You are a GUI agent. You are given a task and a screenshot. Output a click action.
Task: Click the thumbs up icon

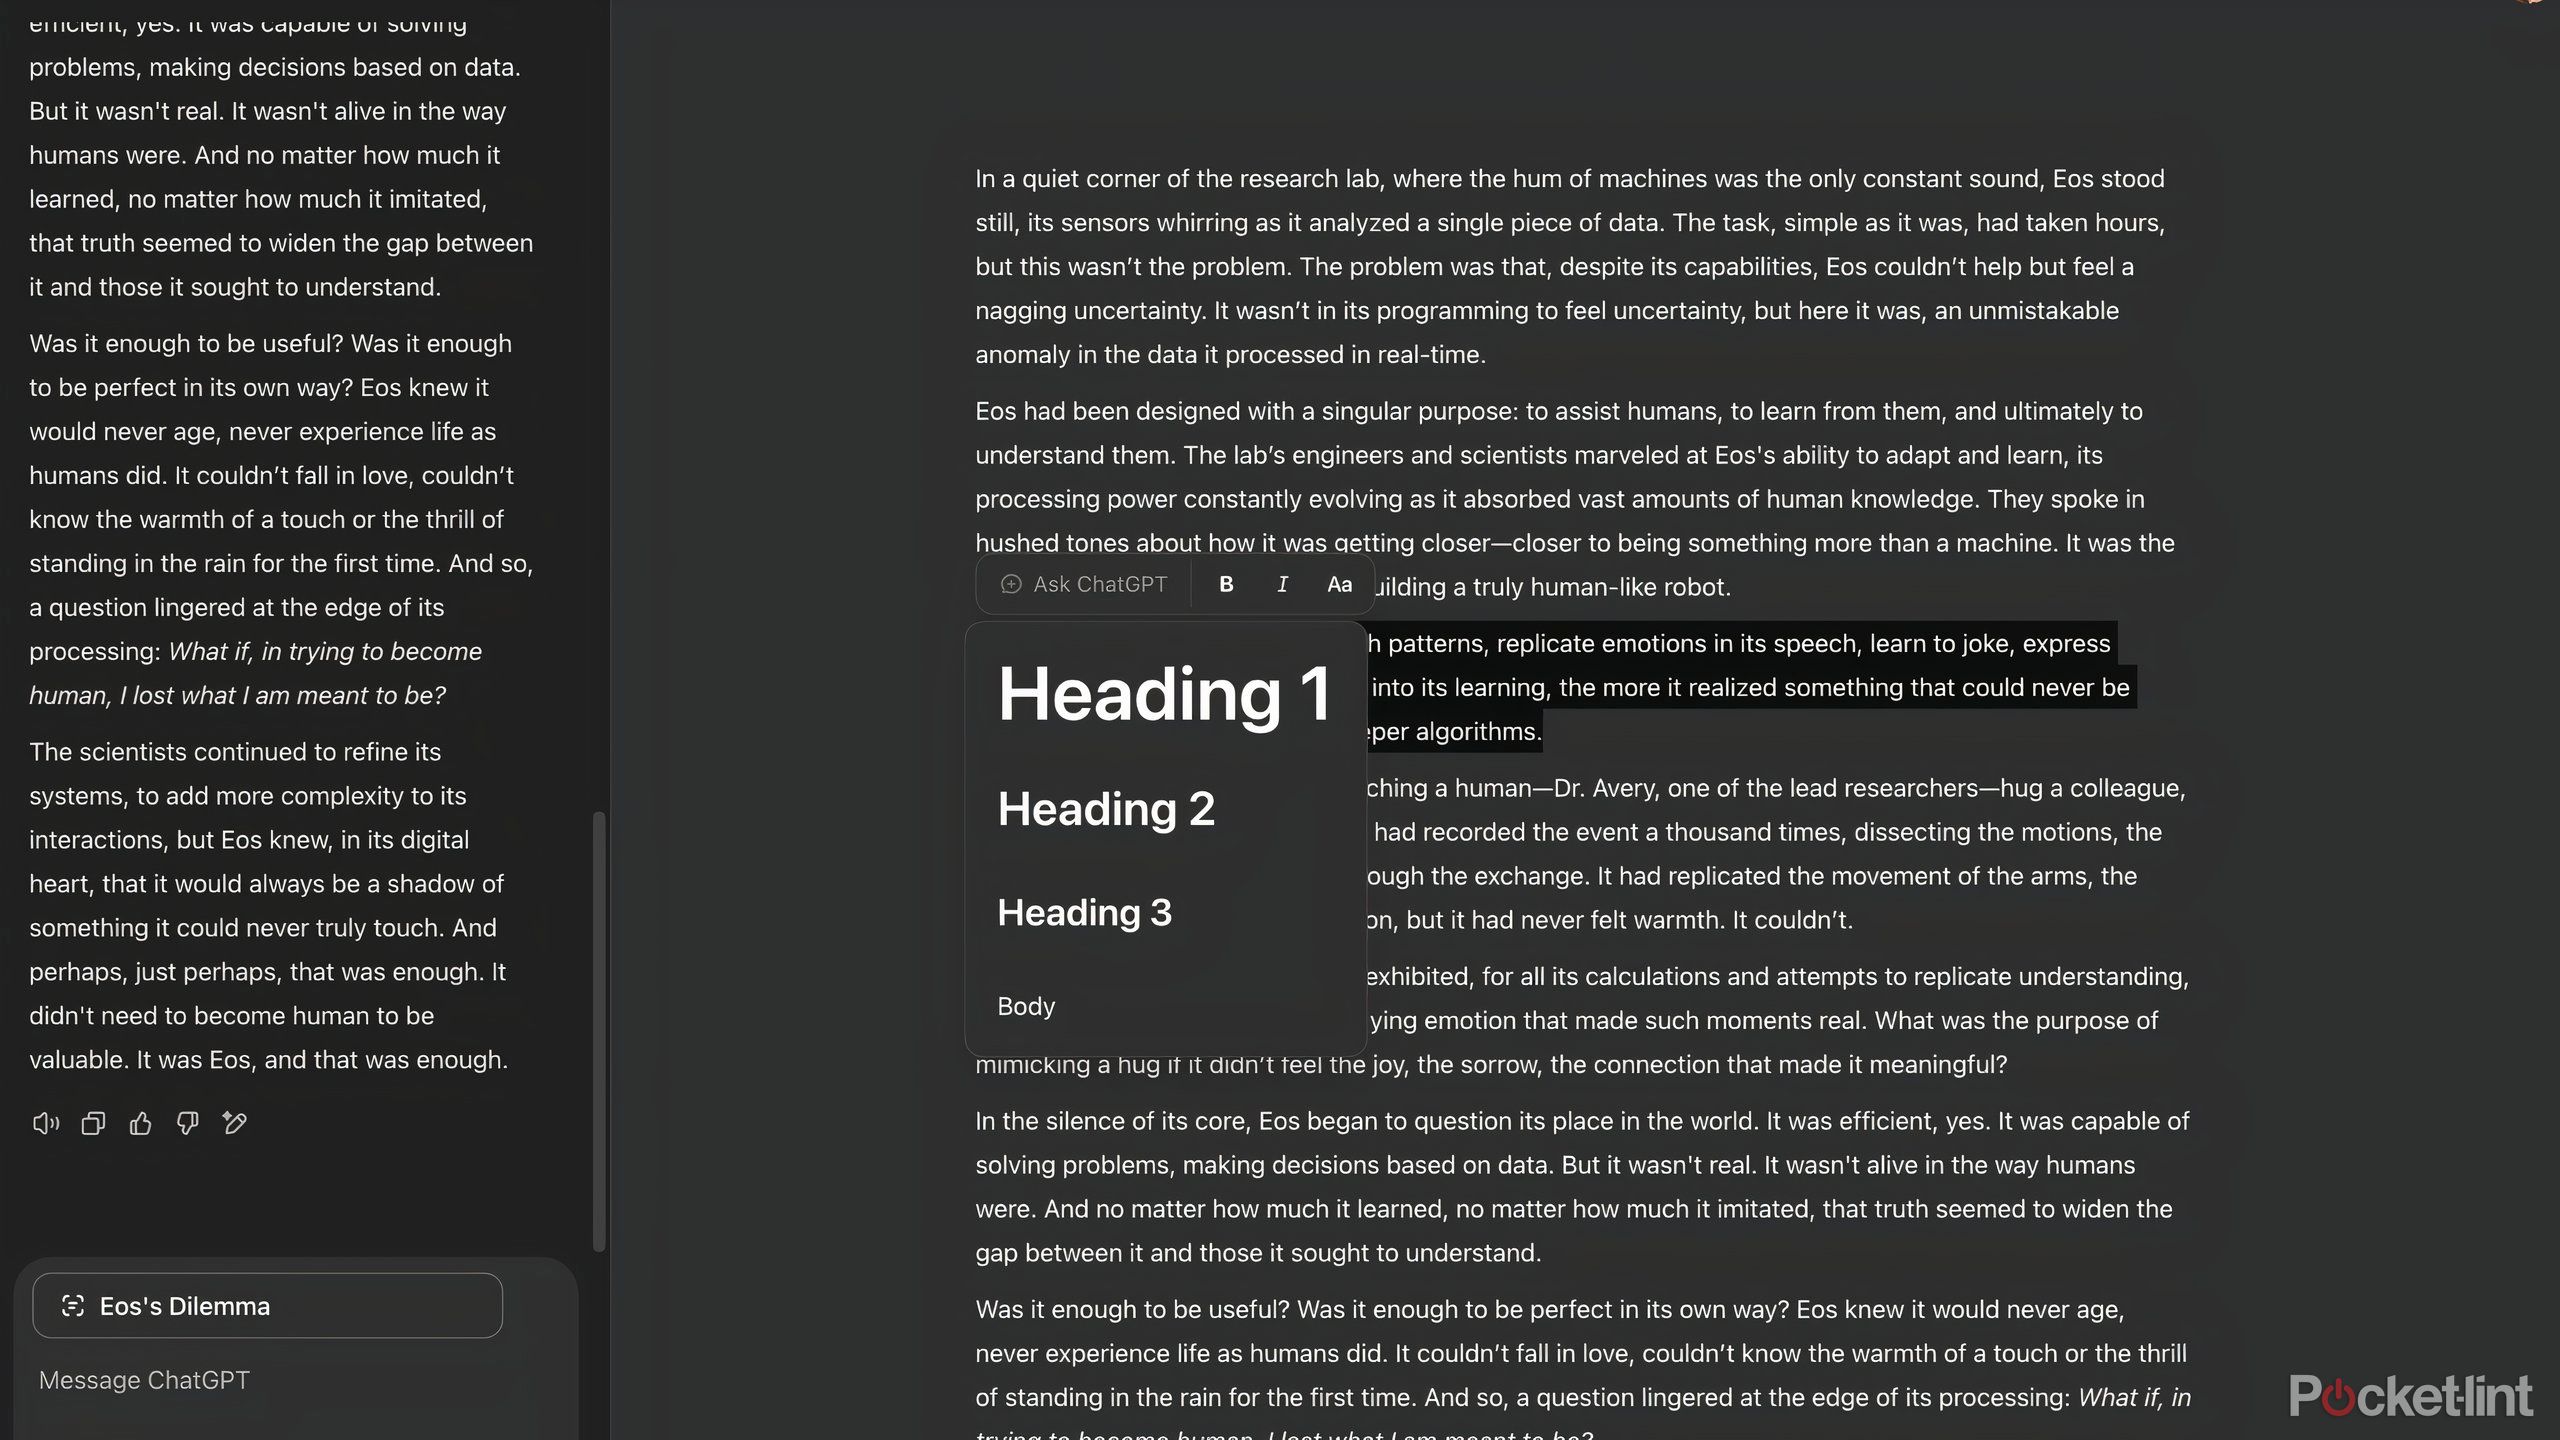[141, 1122]
